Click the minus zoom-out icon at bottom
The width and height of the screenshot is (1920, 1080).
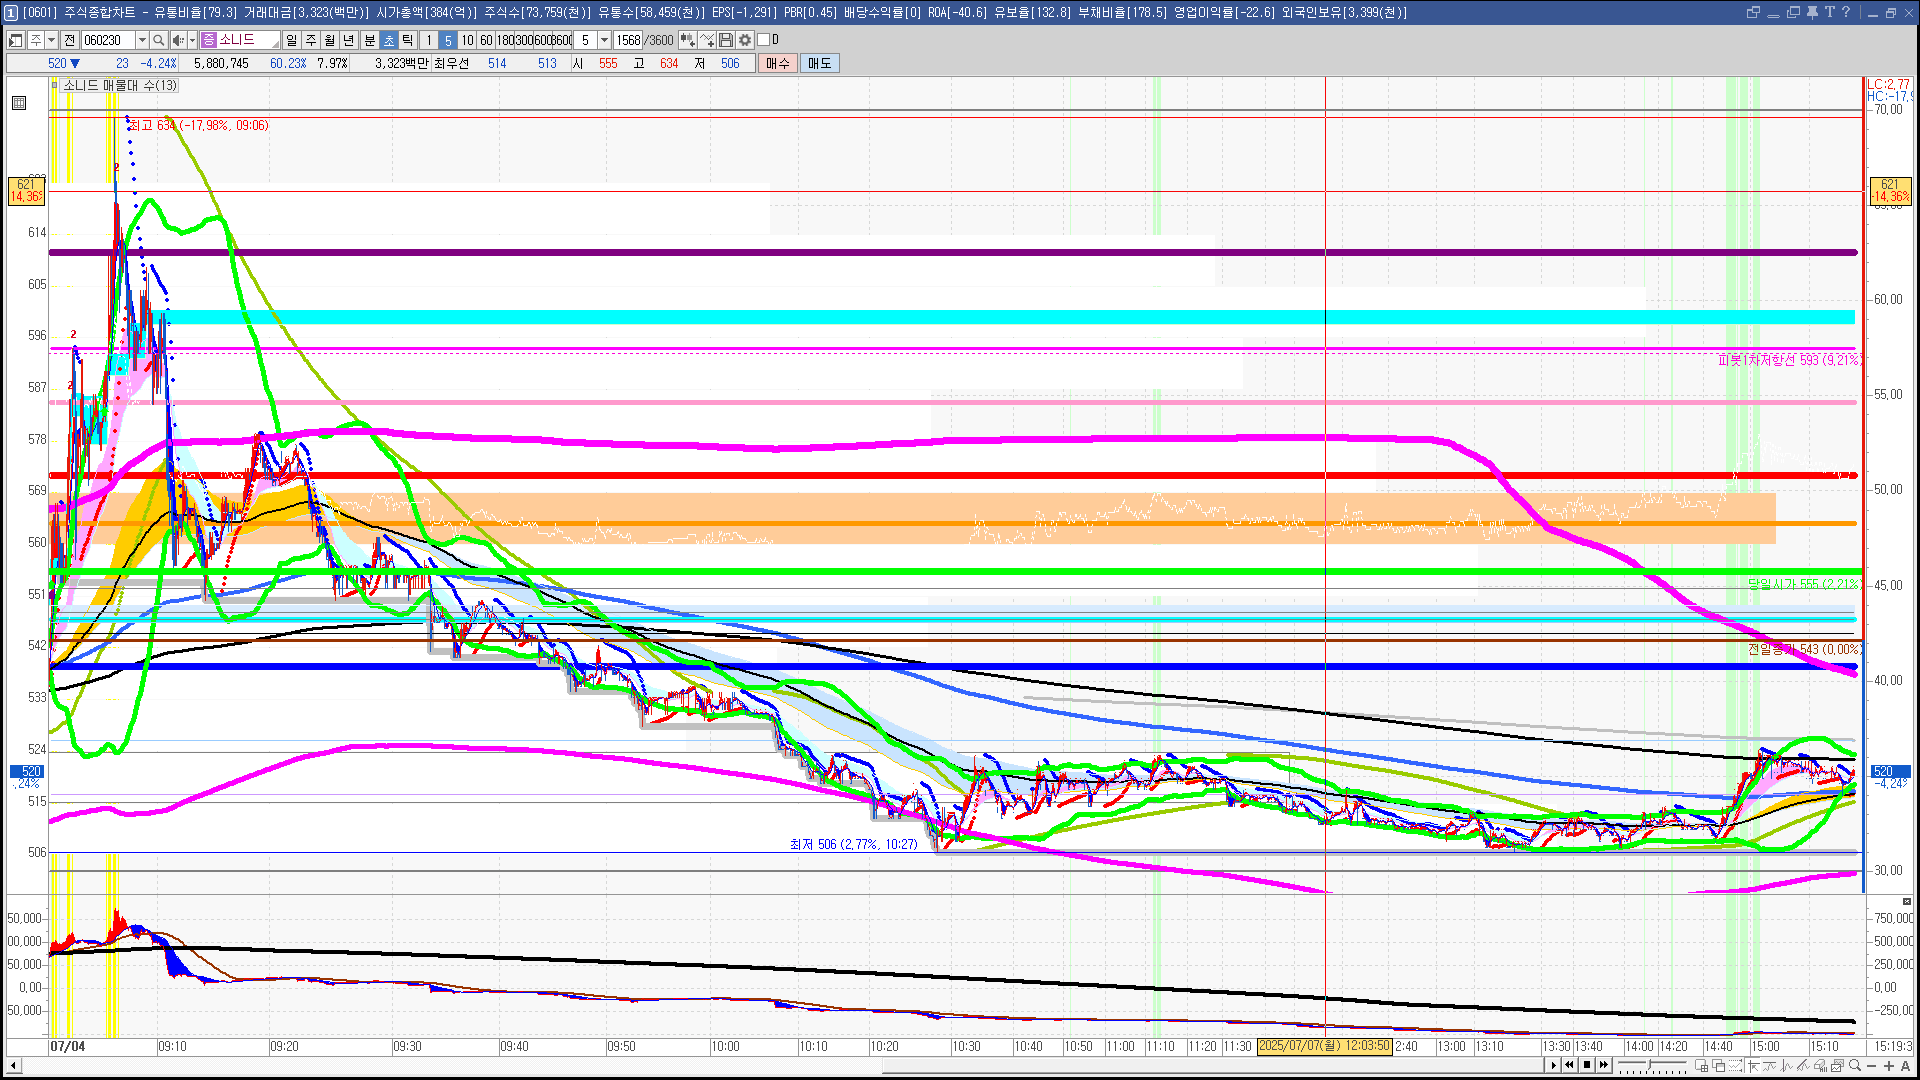click(x=1872, y=1066)
